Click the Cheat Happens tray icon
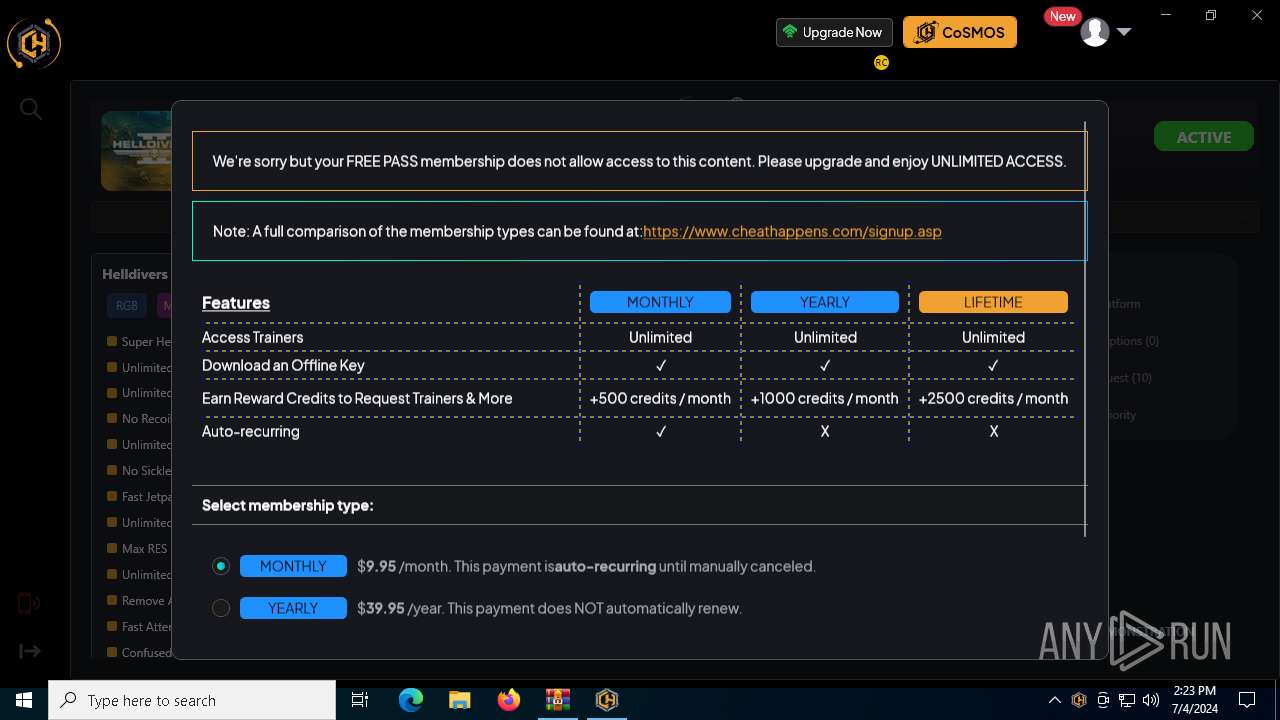The height and width of the screenshot is (720, 1280). click(x=1079, y=700)
